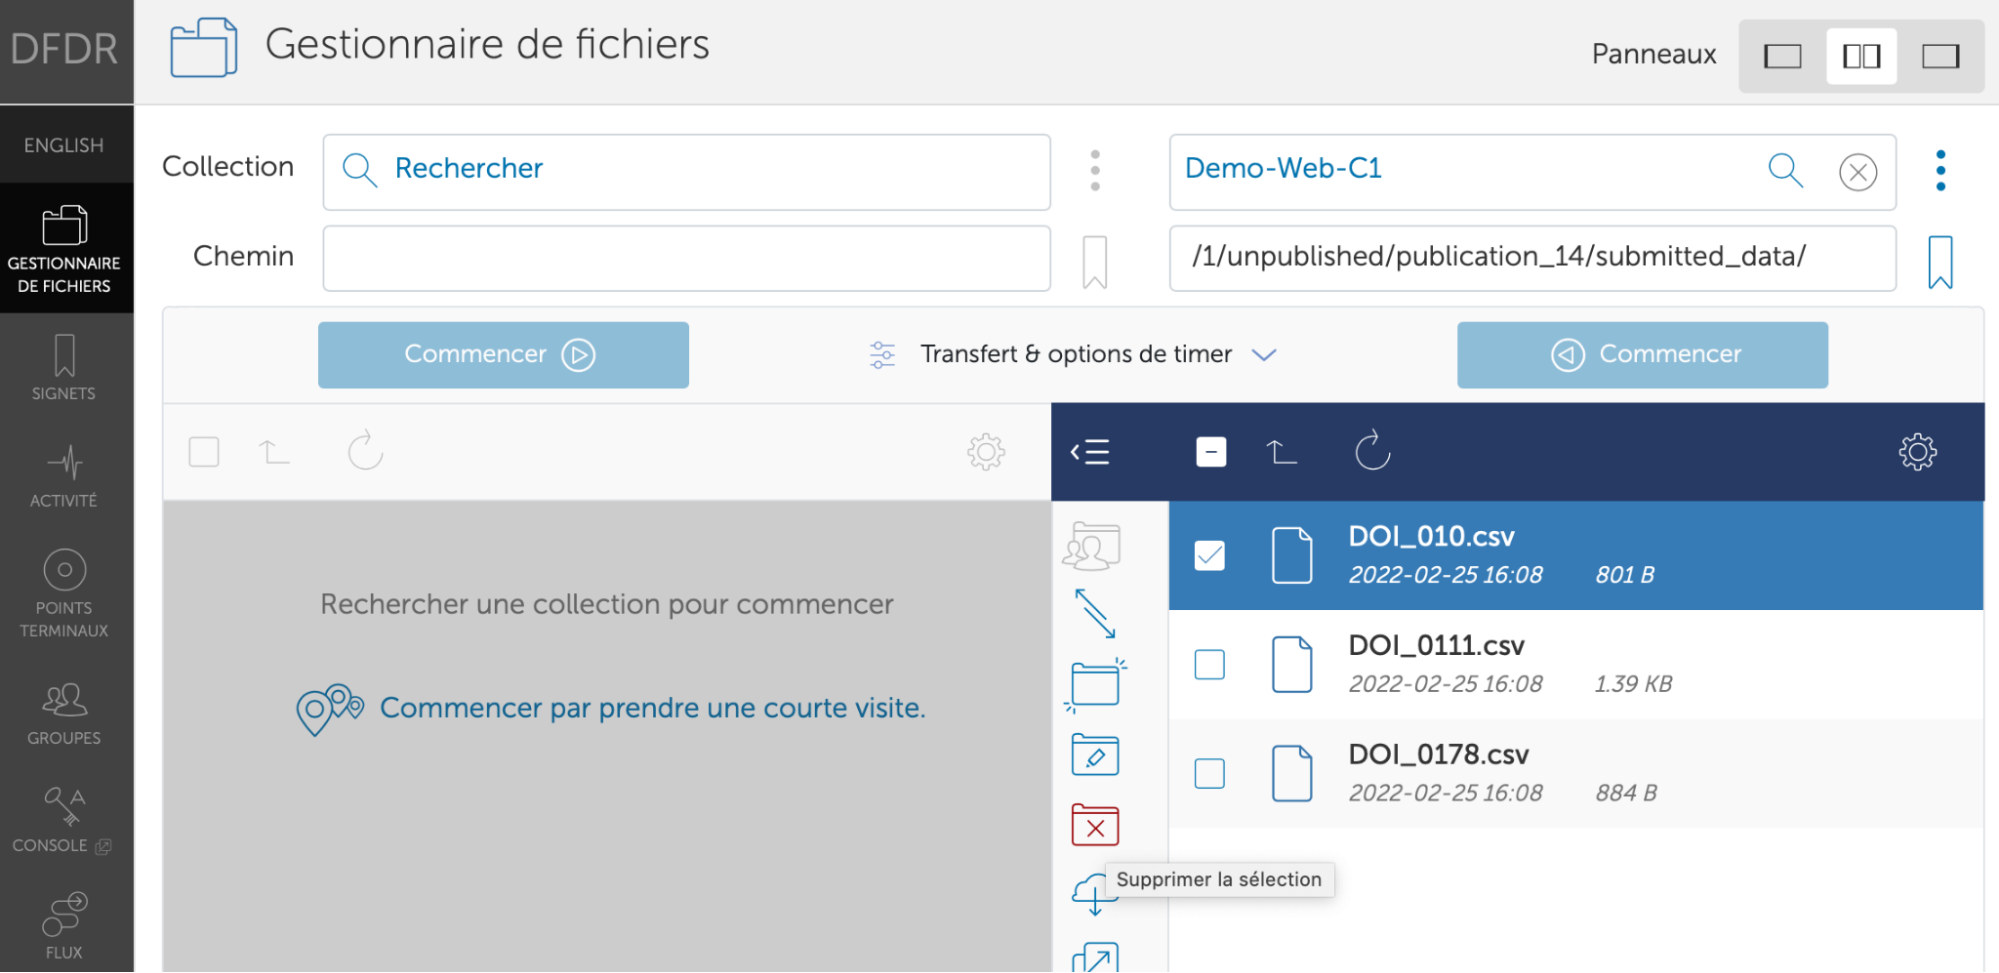Click the transfer options sliders icon
1999x973 pixels.
tap(882, 355)
